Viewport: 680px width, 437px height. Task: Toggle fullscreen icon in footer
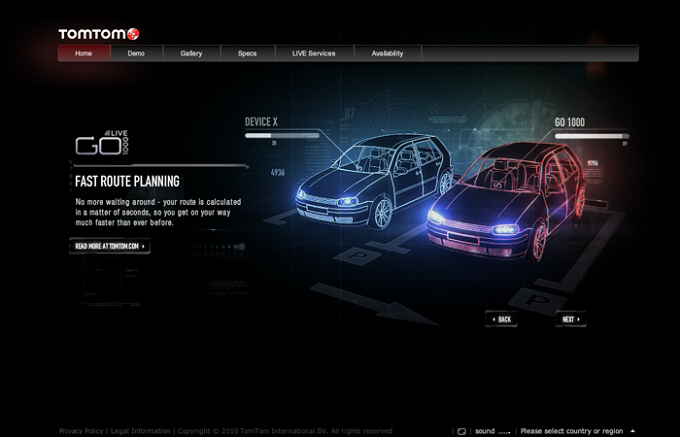coord(462,431)
